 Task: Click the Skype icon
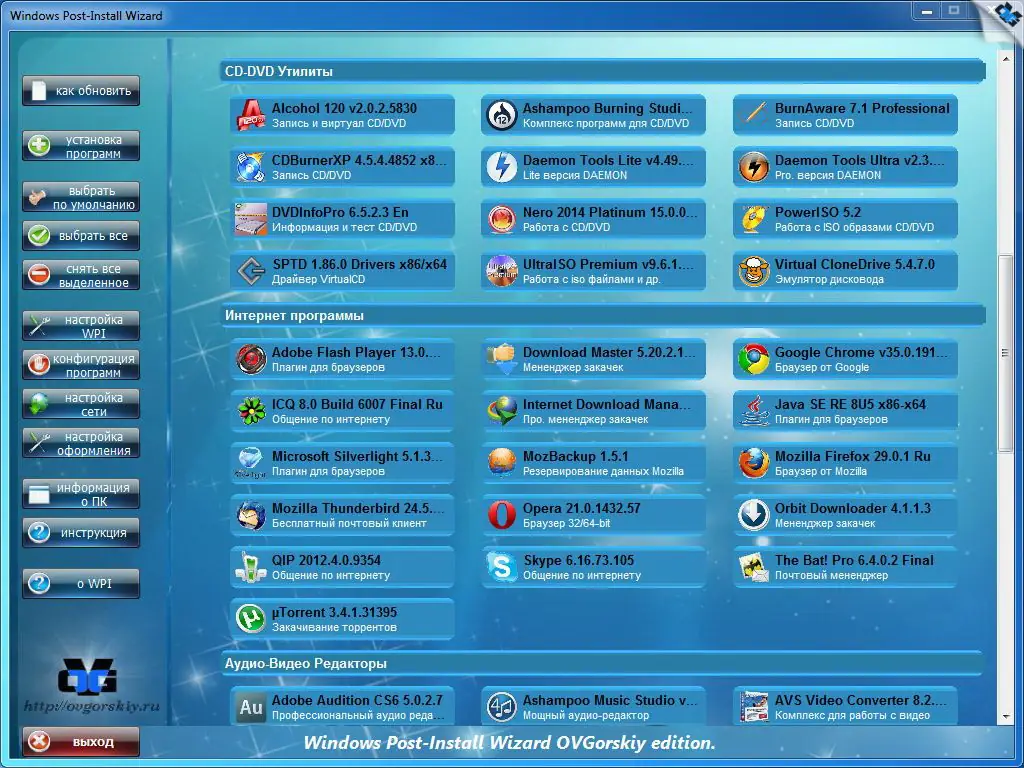tap(502, 567)
